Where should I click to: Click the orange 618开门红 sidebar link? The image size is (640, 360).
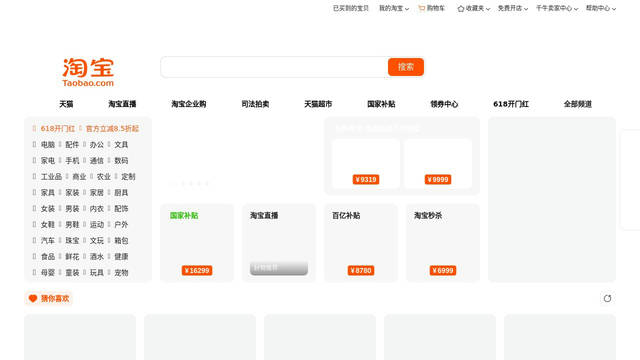[x=58, y=129]
